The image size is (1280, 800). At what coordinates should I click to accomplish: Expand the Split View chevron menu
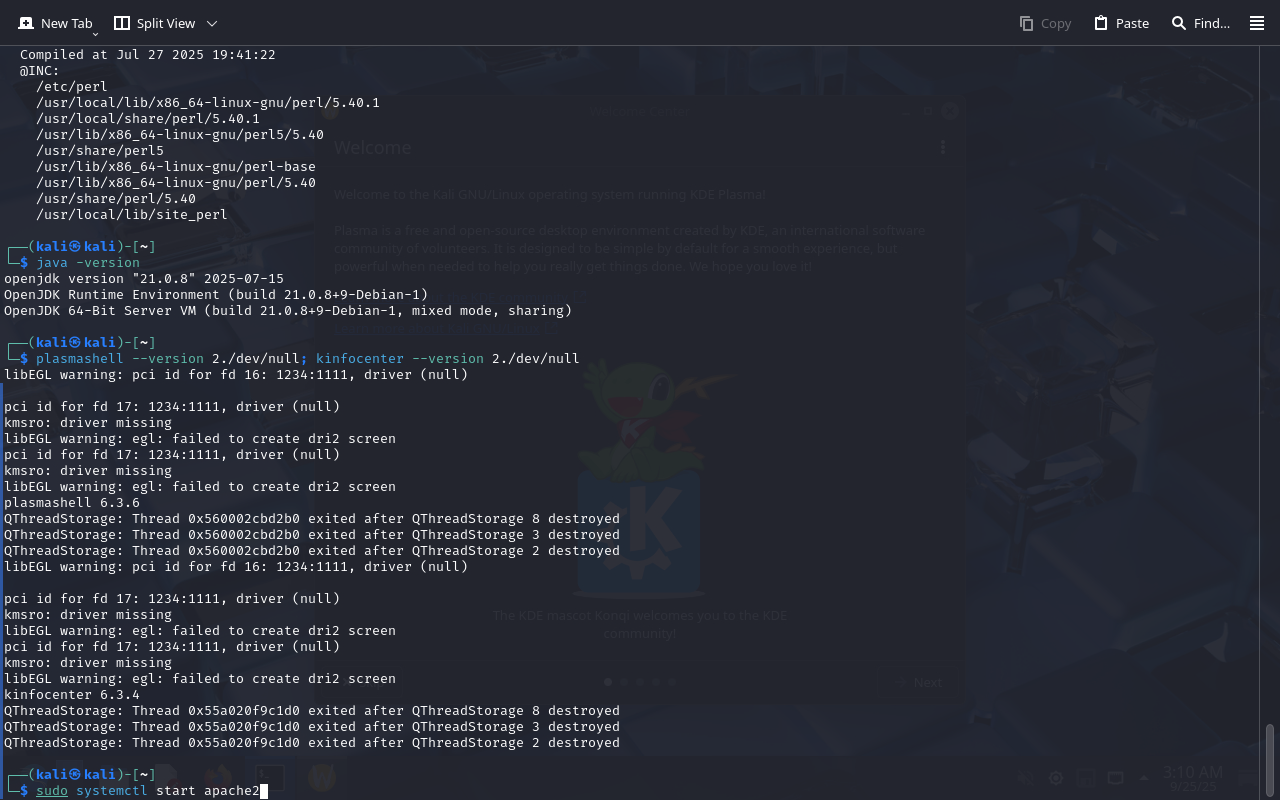(211, 23)
